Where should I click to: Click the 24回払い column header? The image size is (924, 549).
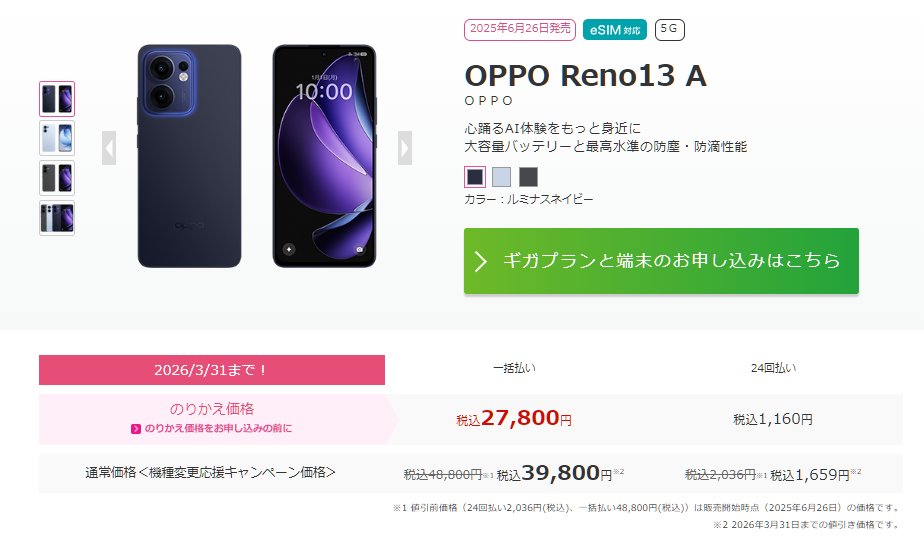point(773,368)
